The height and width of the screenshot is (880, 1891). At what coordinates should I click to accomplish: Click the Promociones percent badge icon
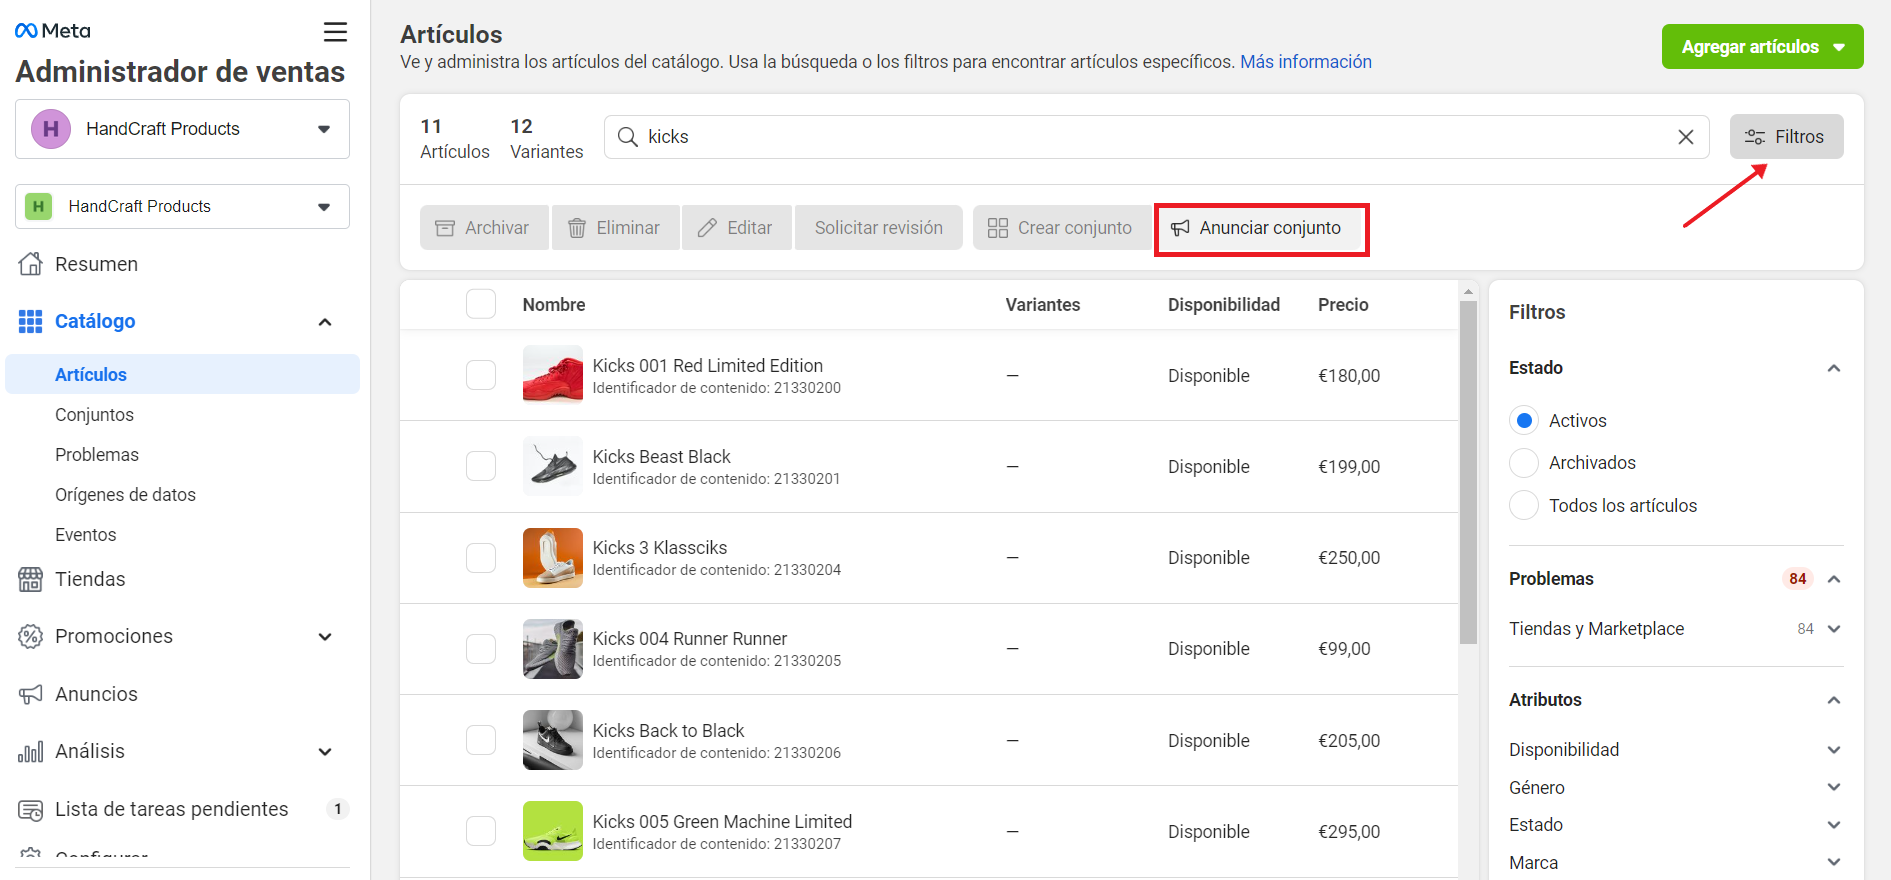31,637
